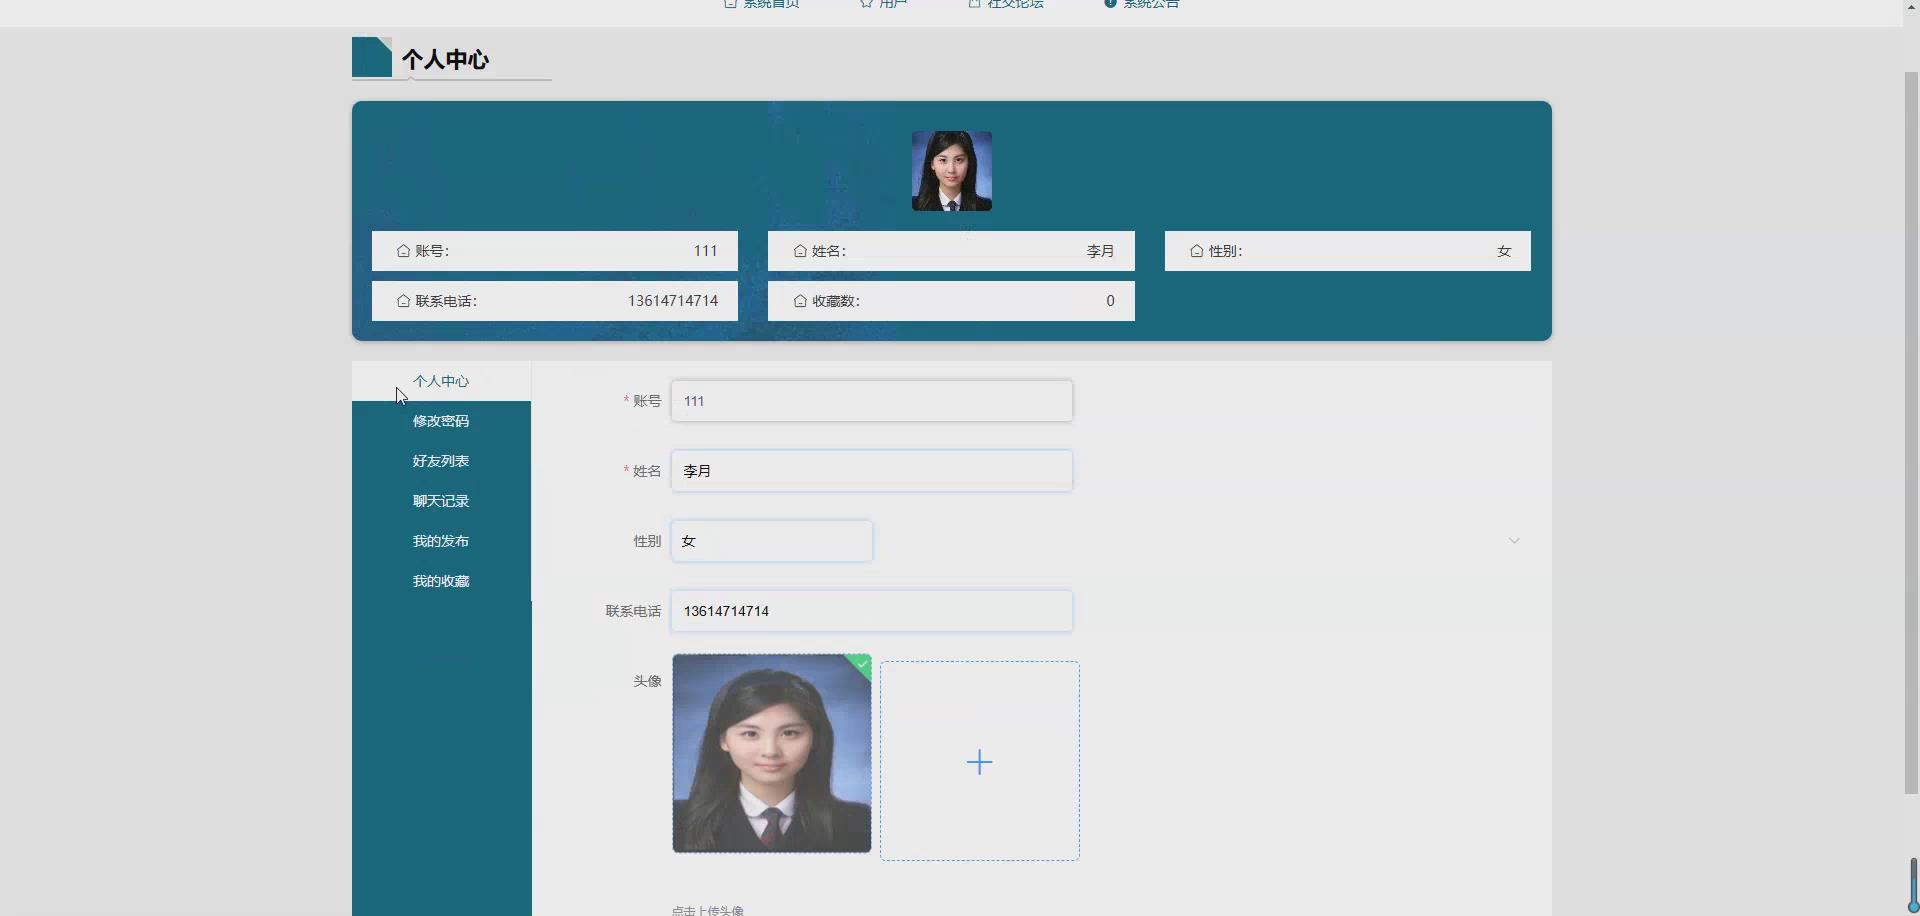Click the info icon next to 系统公告
The height and width of the screenshot is (916, 1920).
[x=1110, y=3]
